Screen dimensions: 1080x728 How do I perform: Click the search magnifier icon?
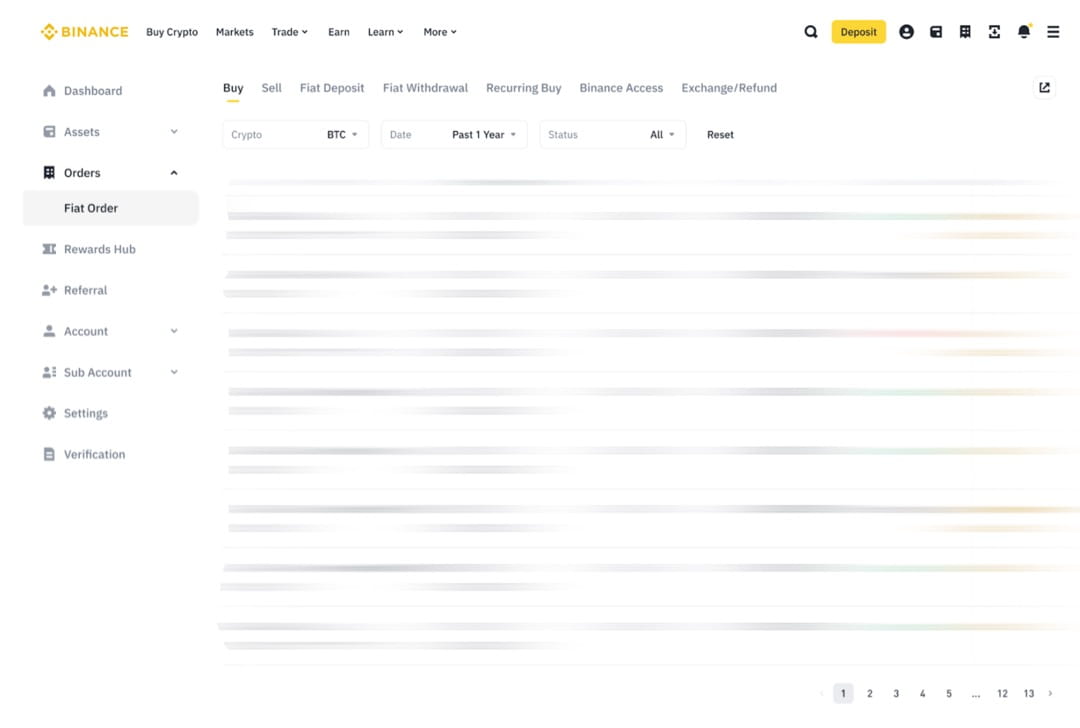pyautogui.click(x=811, y=32)
